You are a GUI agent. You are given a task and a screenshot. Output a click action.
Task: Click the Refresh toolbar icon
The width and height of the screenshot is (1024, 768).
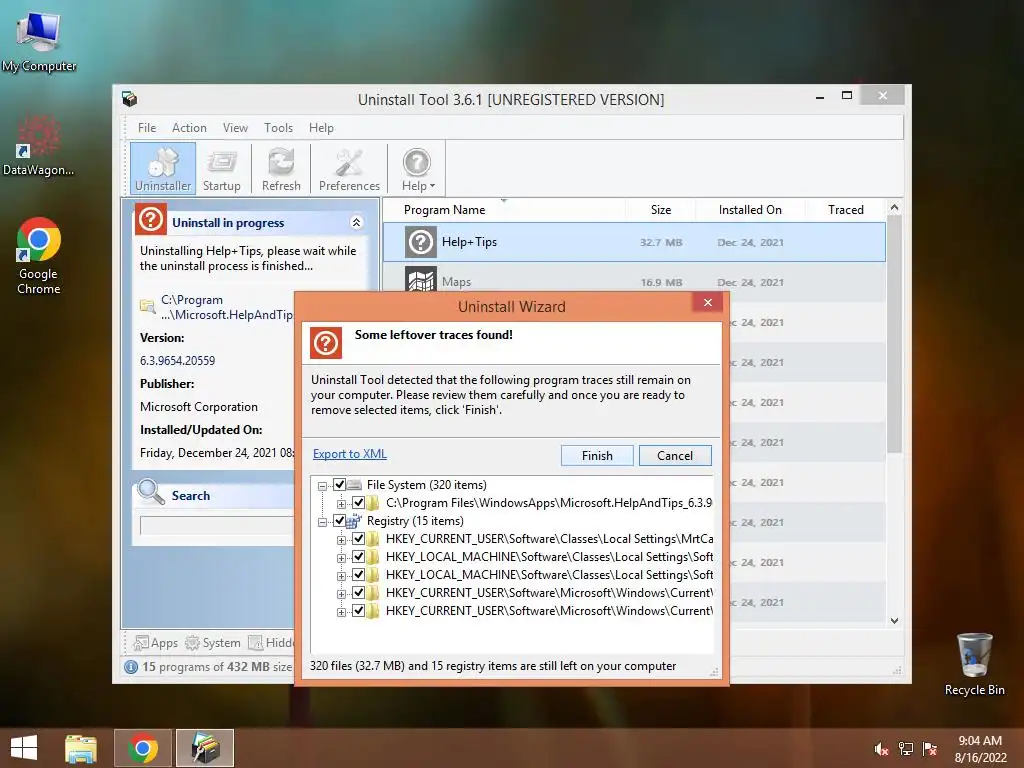pos(281,168)
